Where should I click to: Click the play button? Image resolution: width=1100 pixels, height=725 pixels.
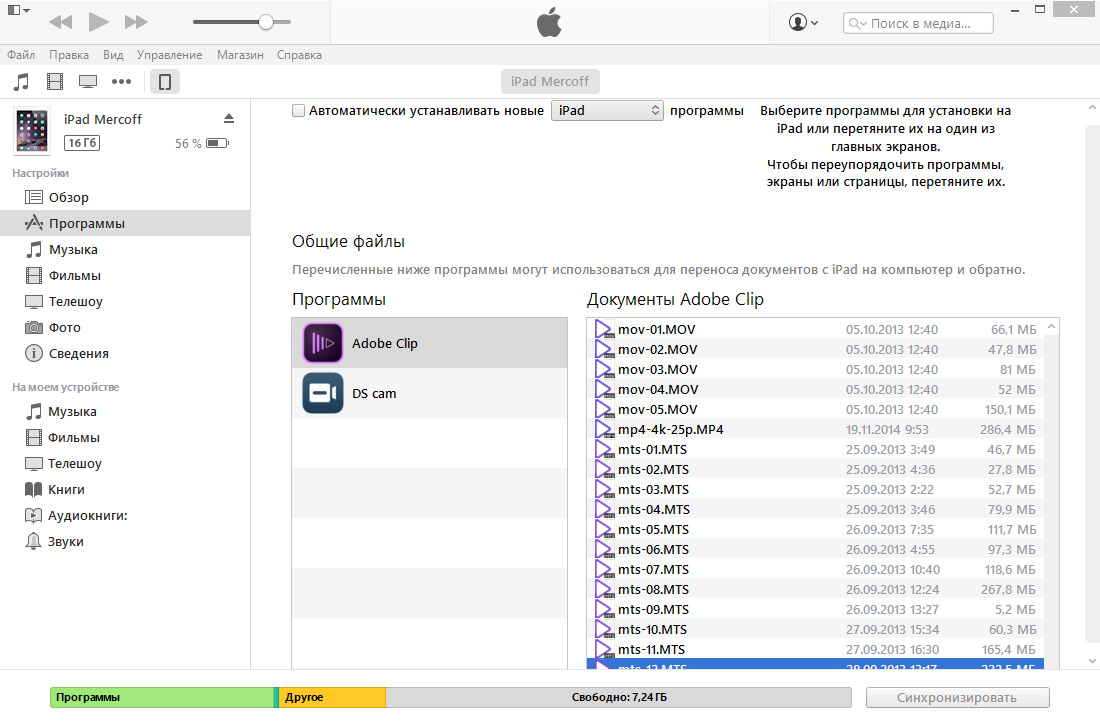coord(98,22)
